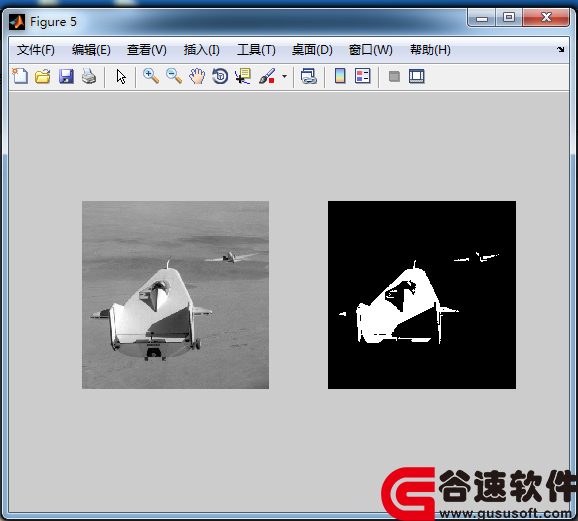Open a file with the folder icon
This screenshot has width=578, height=521.
pos(43,76)
